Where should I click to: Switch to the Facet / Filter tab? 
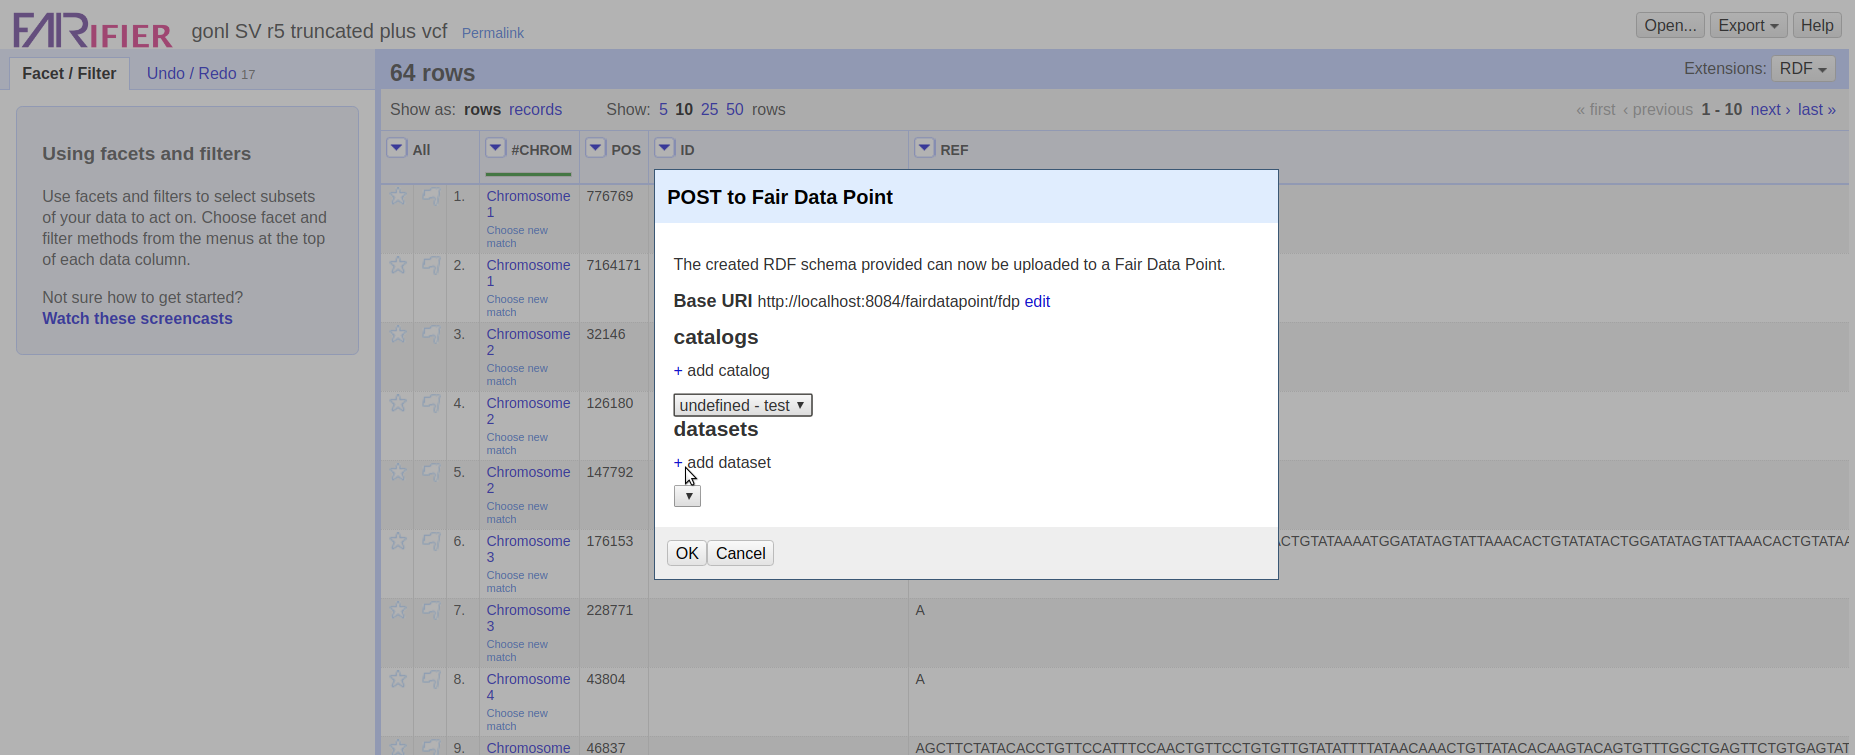(x=69, y=73)
